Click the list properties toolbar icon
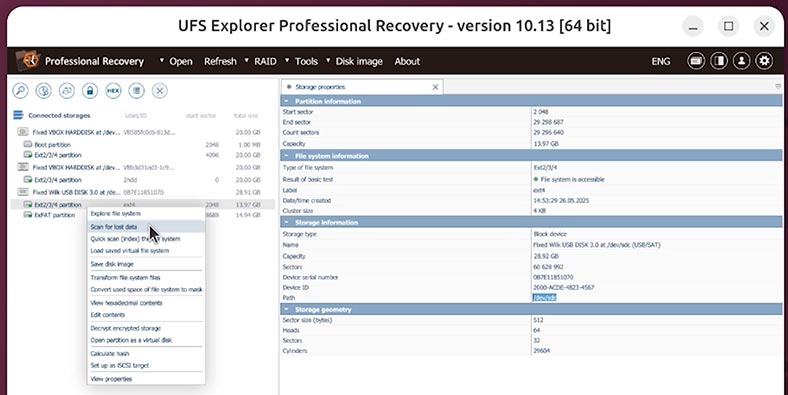Viewport: 788px width, 395px height. [x=136, y=91]
